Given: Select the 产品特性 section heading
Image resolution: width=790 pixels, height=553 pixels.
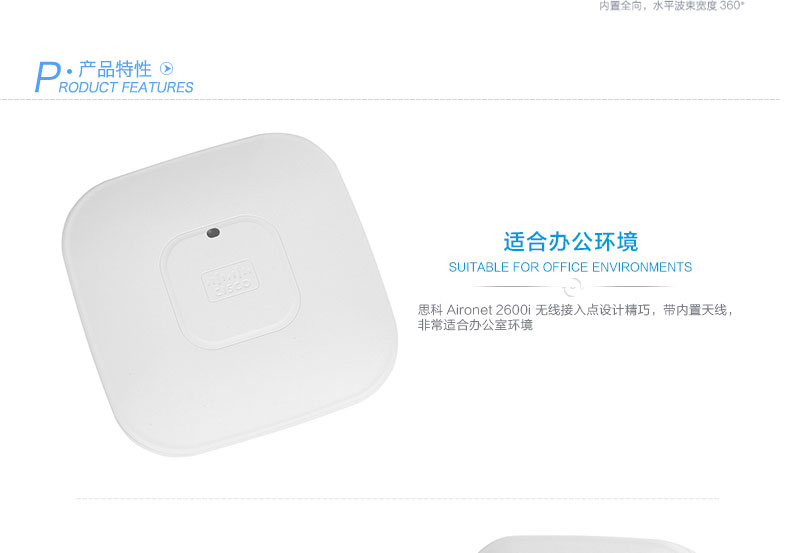Looking at the screenshot, I should pos(115,69).
